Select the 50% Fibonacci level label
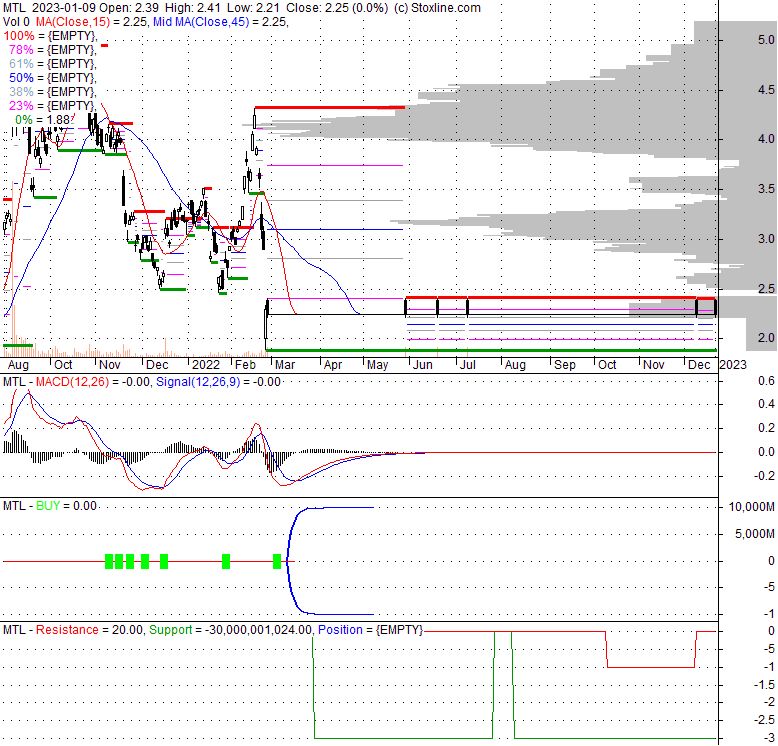778x746 pixels. 52,77
